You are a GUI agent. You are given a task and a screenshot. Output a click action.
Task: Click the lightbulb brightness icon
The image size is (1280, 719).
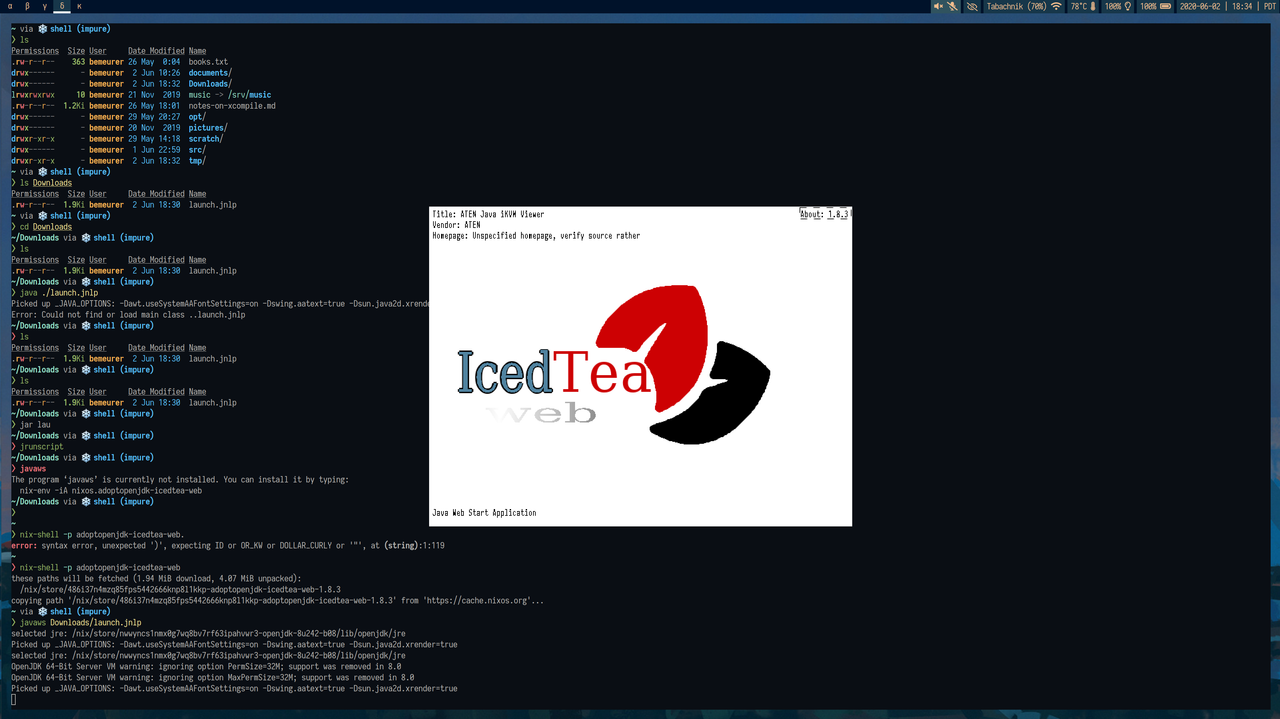[x=1128, y=6]
